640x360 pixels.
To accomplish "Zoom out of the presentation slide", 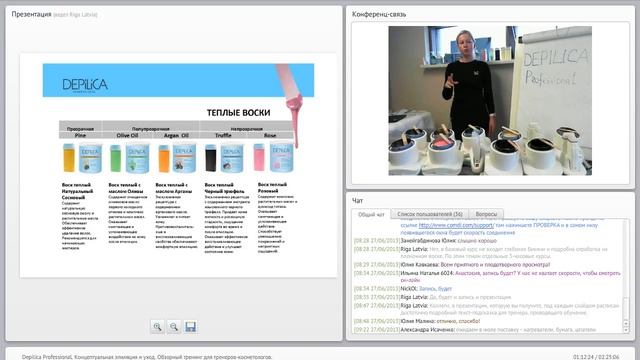I will tap(174, 327).
